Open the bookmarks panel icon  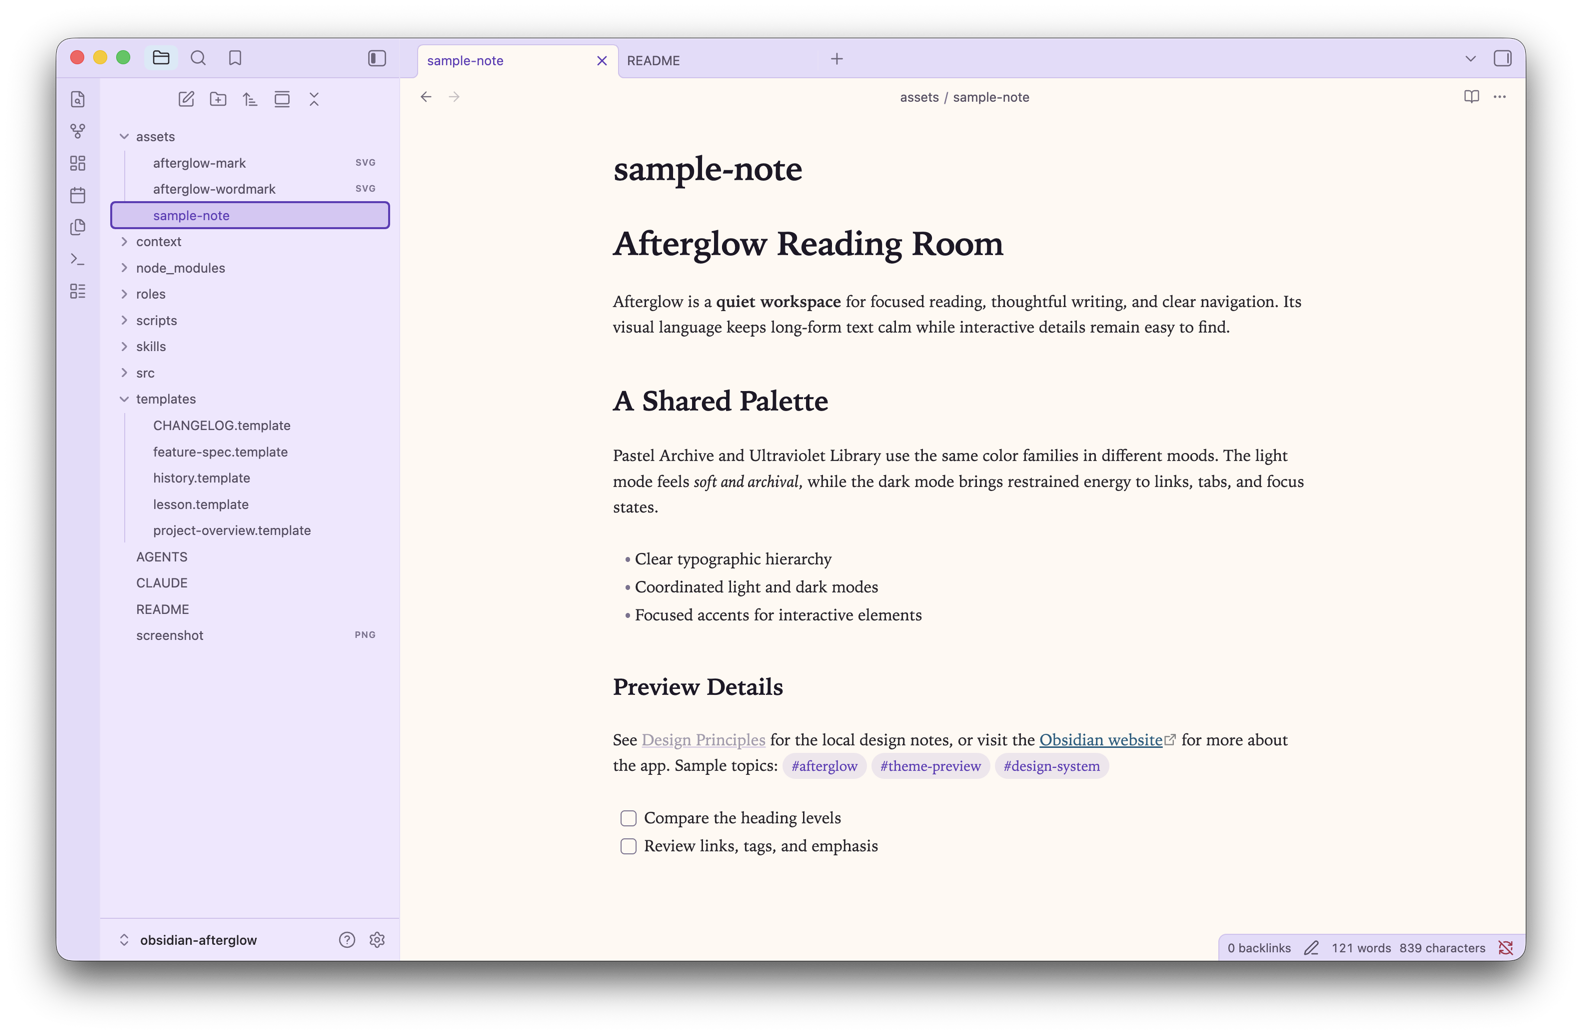click(235, 58)
